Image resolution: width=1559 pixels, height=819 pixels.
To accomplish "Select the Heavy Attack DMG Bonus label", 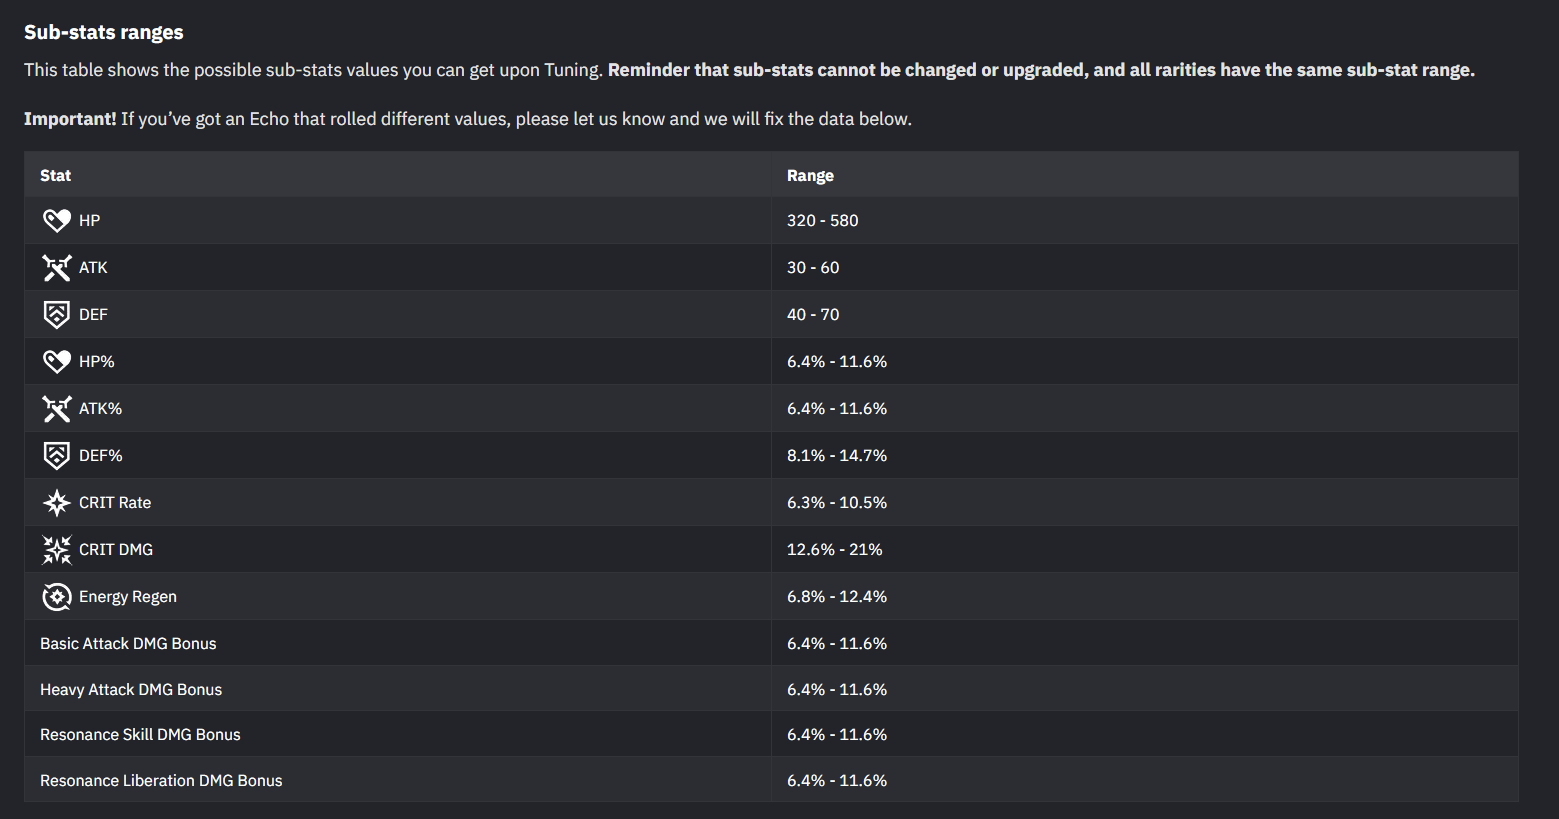I will 131,689.
